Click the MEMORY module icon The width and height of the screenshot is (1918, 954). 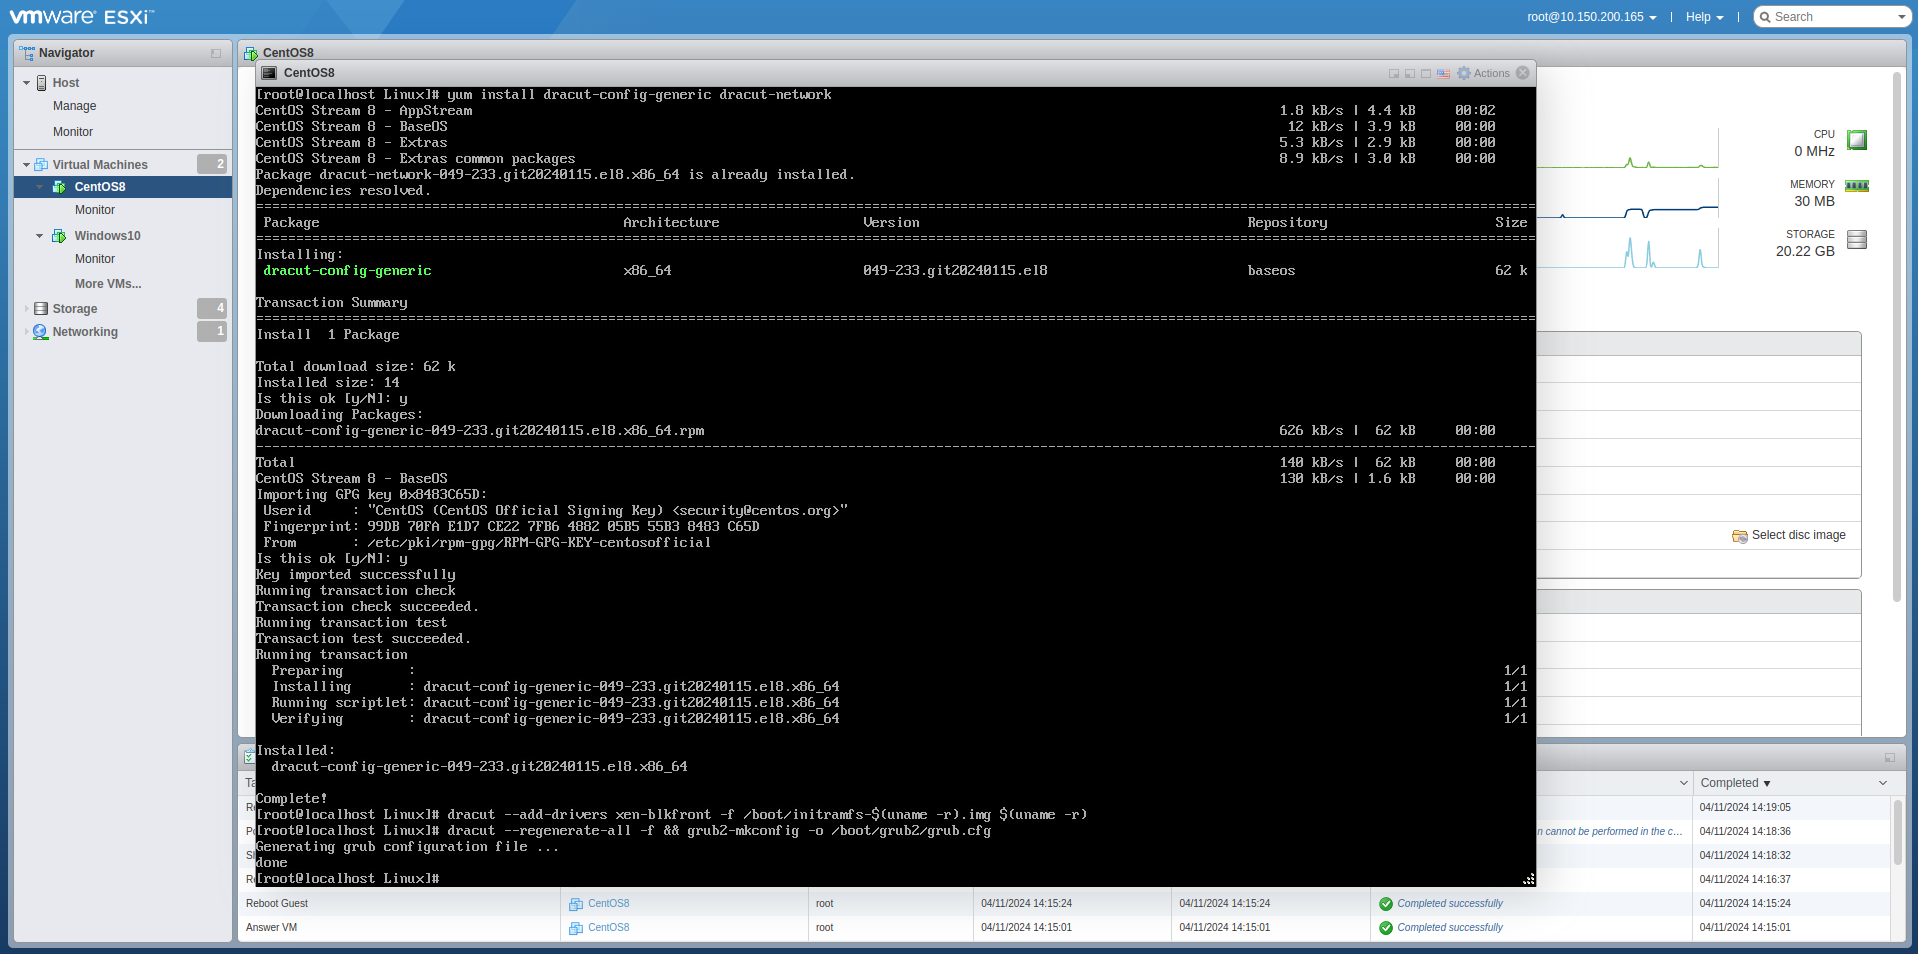1857,186
